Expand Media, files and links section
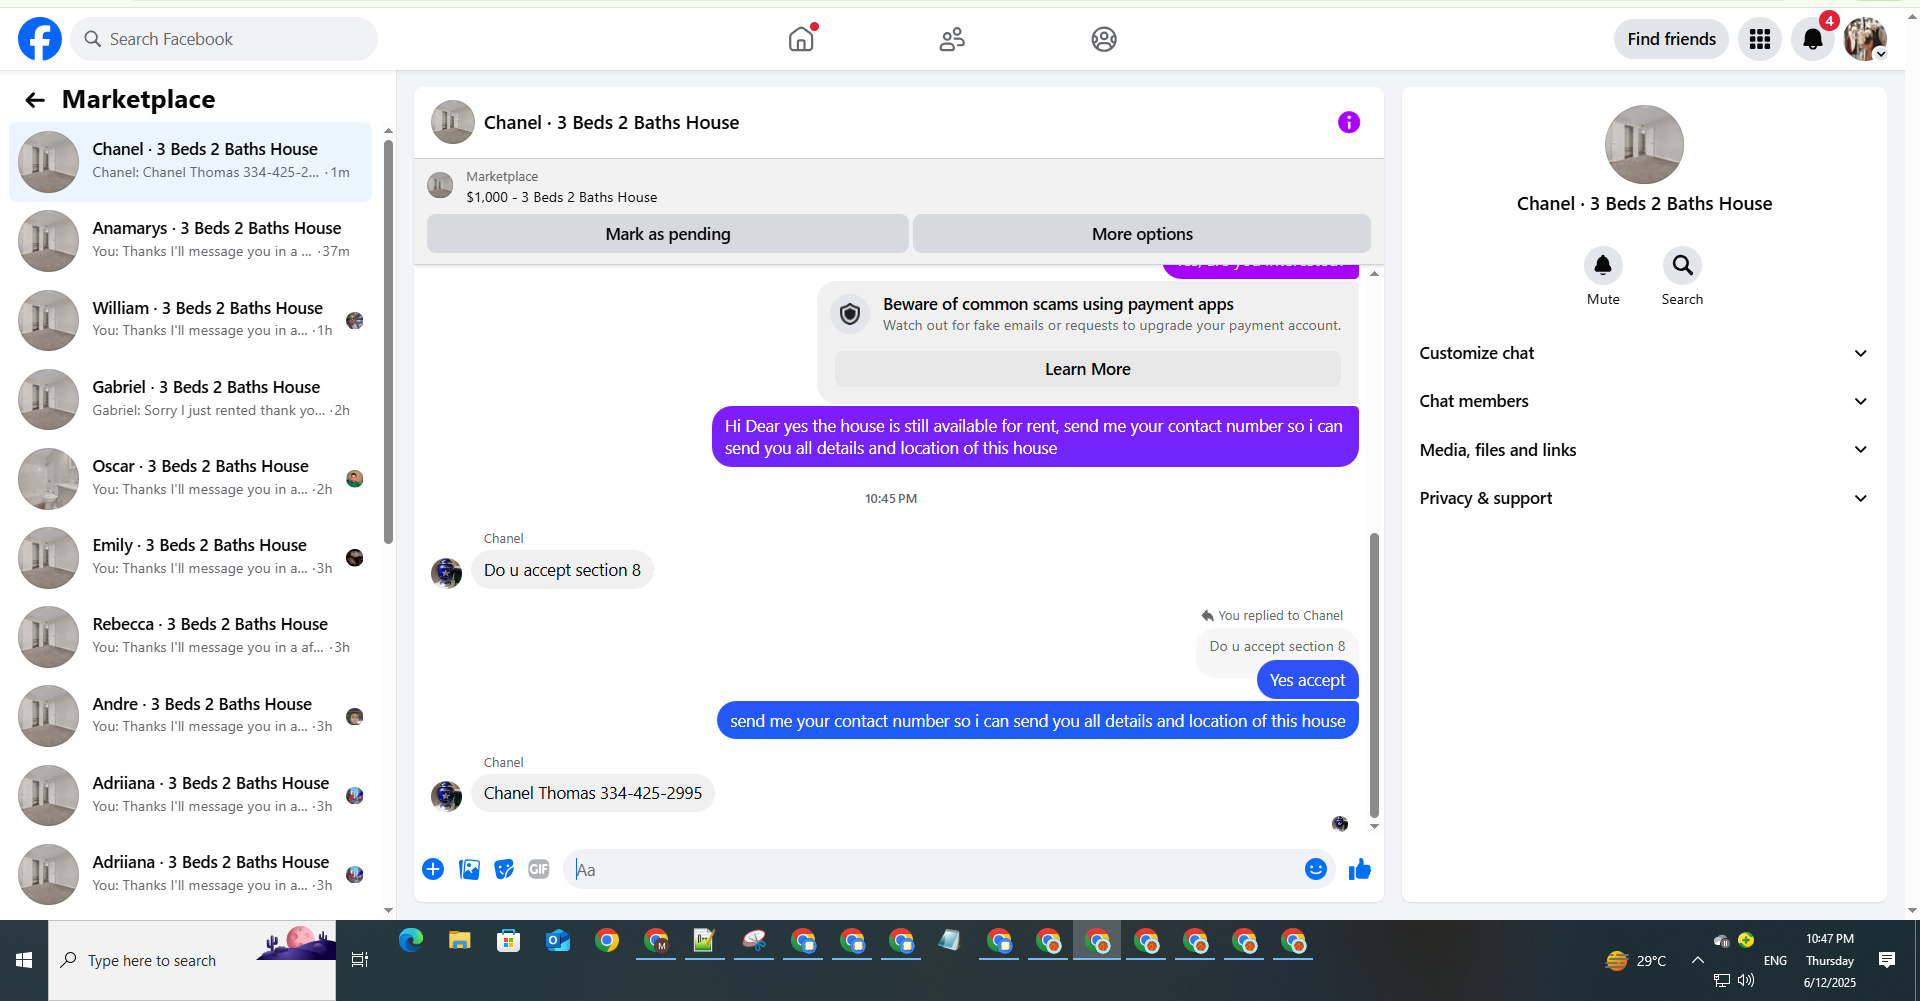 click(x=1644, y=450)
